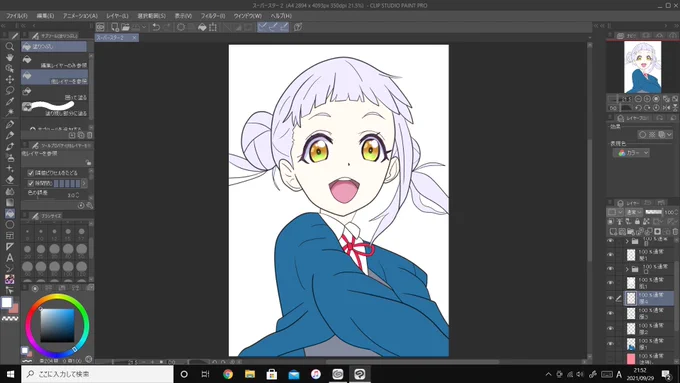
Task: Open the 編集(E) menu
Action: [x=45, y=16]
